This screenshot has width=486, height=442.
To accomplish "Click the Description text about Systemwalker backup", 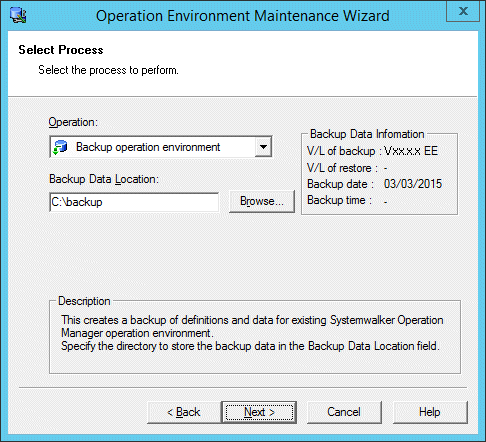I will [x=252, y=333].
